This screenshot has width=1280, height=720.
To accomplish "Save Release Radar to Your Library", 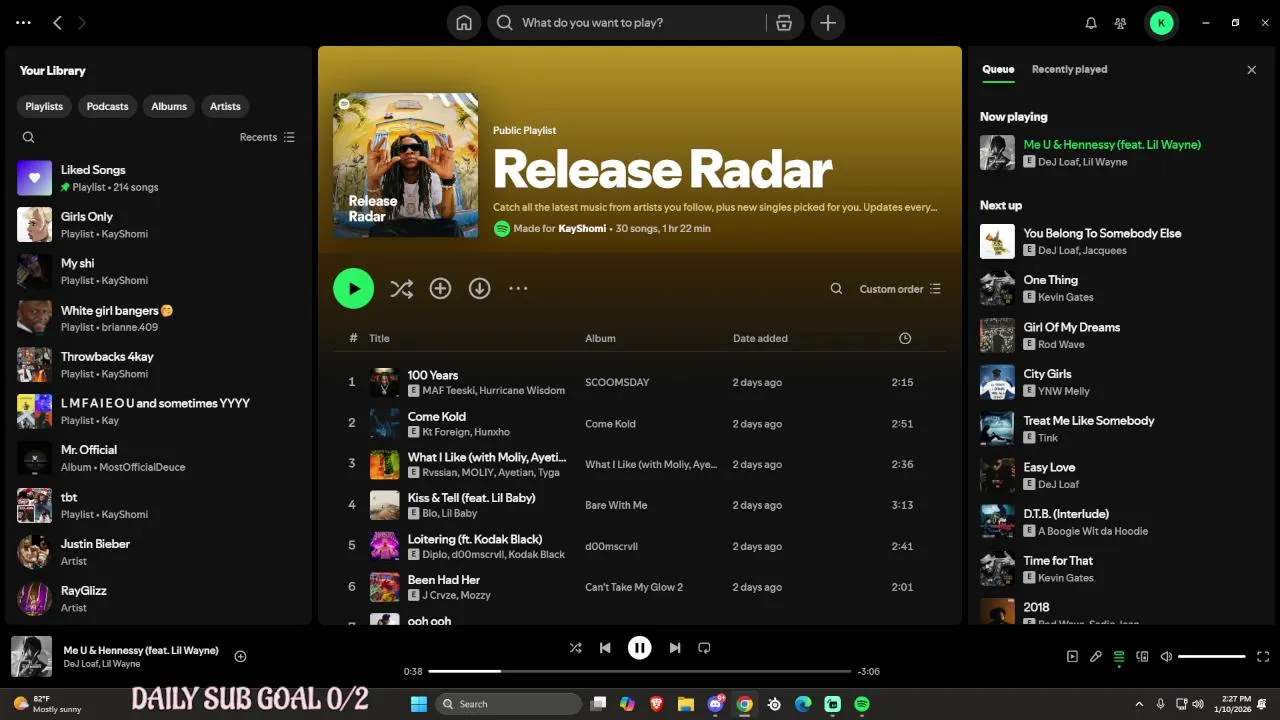I will 440,288.
